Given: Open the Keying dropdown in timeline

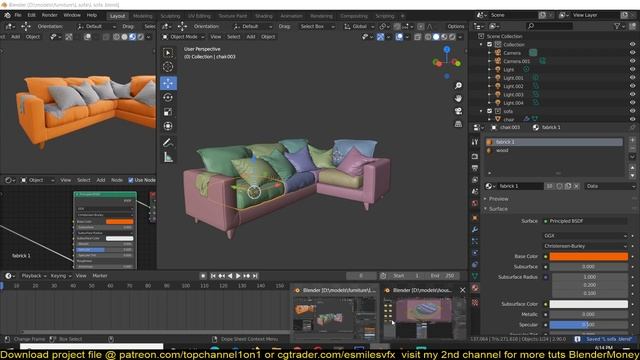Looking at the screenshot, I should 61,276.
